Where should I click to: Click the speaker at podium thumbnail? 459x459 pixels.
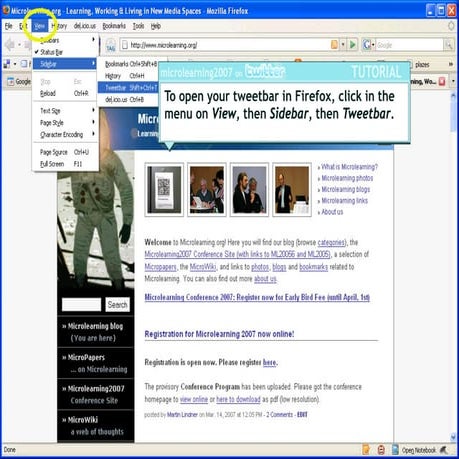pos(292,190)
